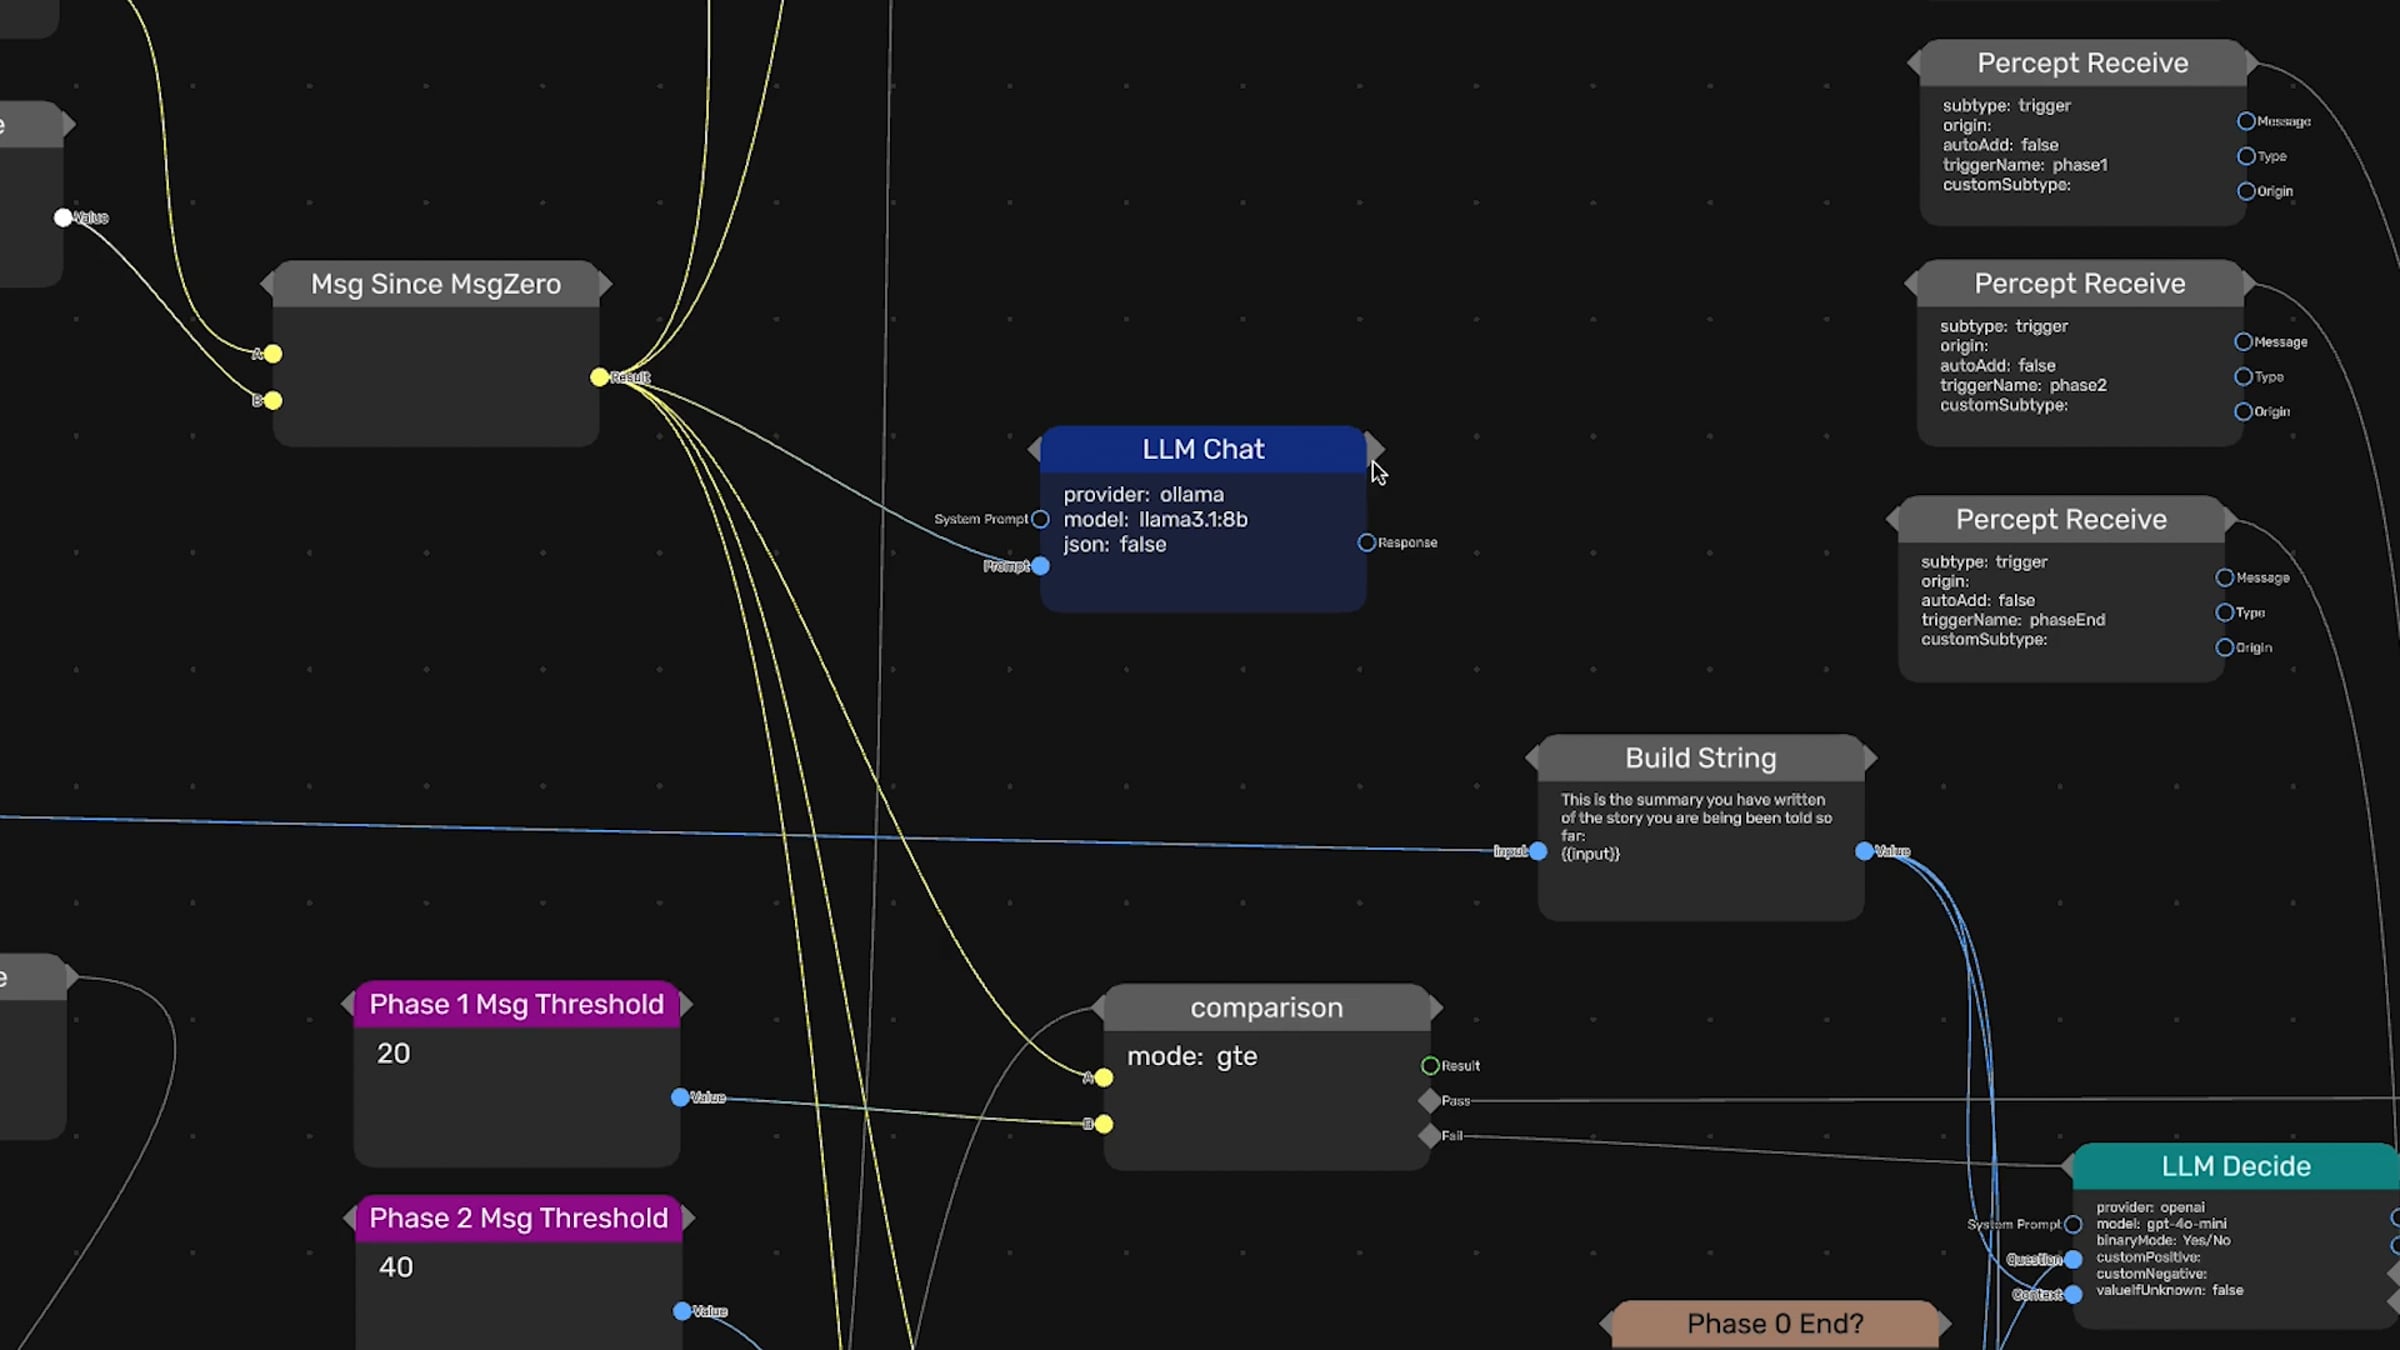Click the comparison node Pass diamond port

pyautogui.click(x=1429, y=1100)
